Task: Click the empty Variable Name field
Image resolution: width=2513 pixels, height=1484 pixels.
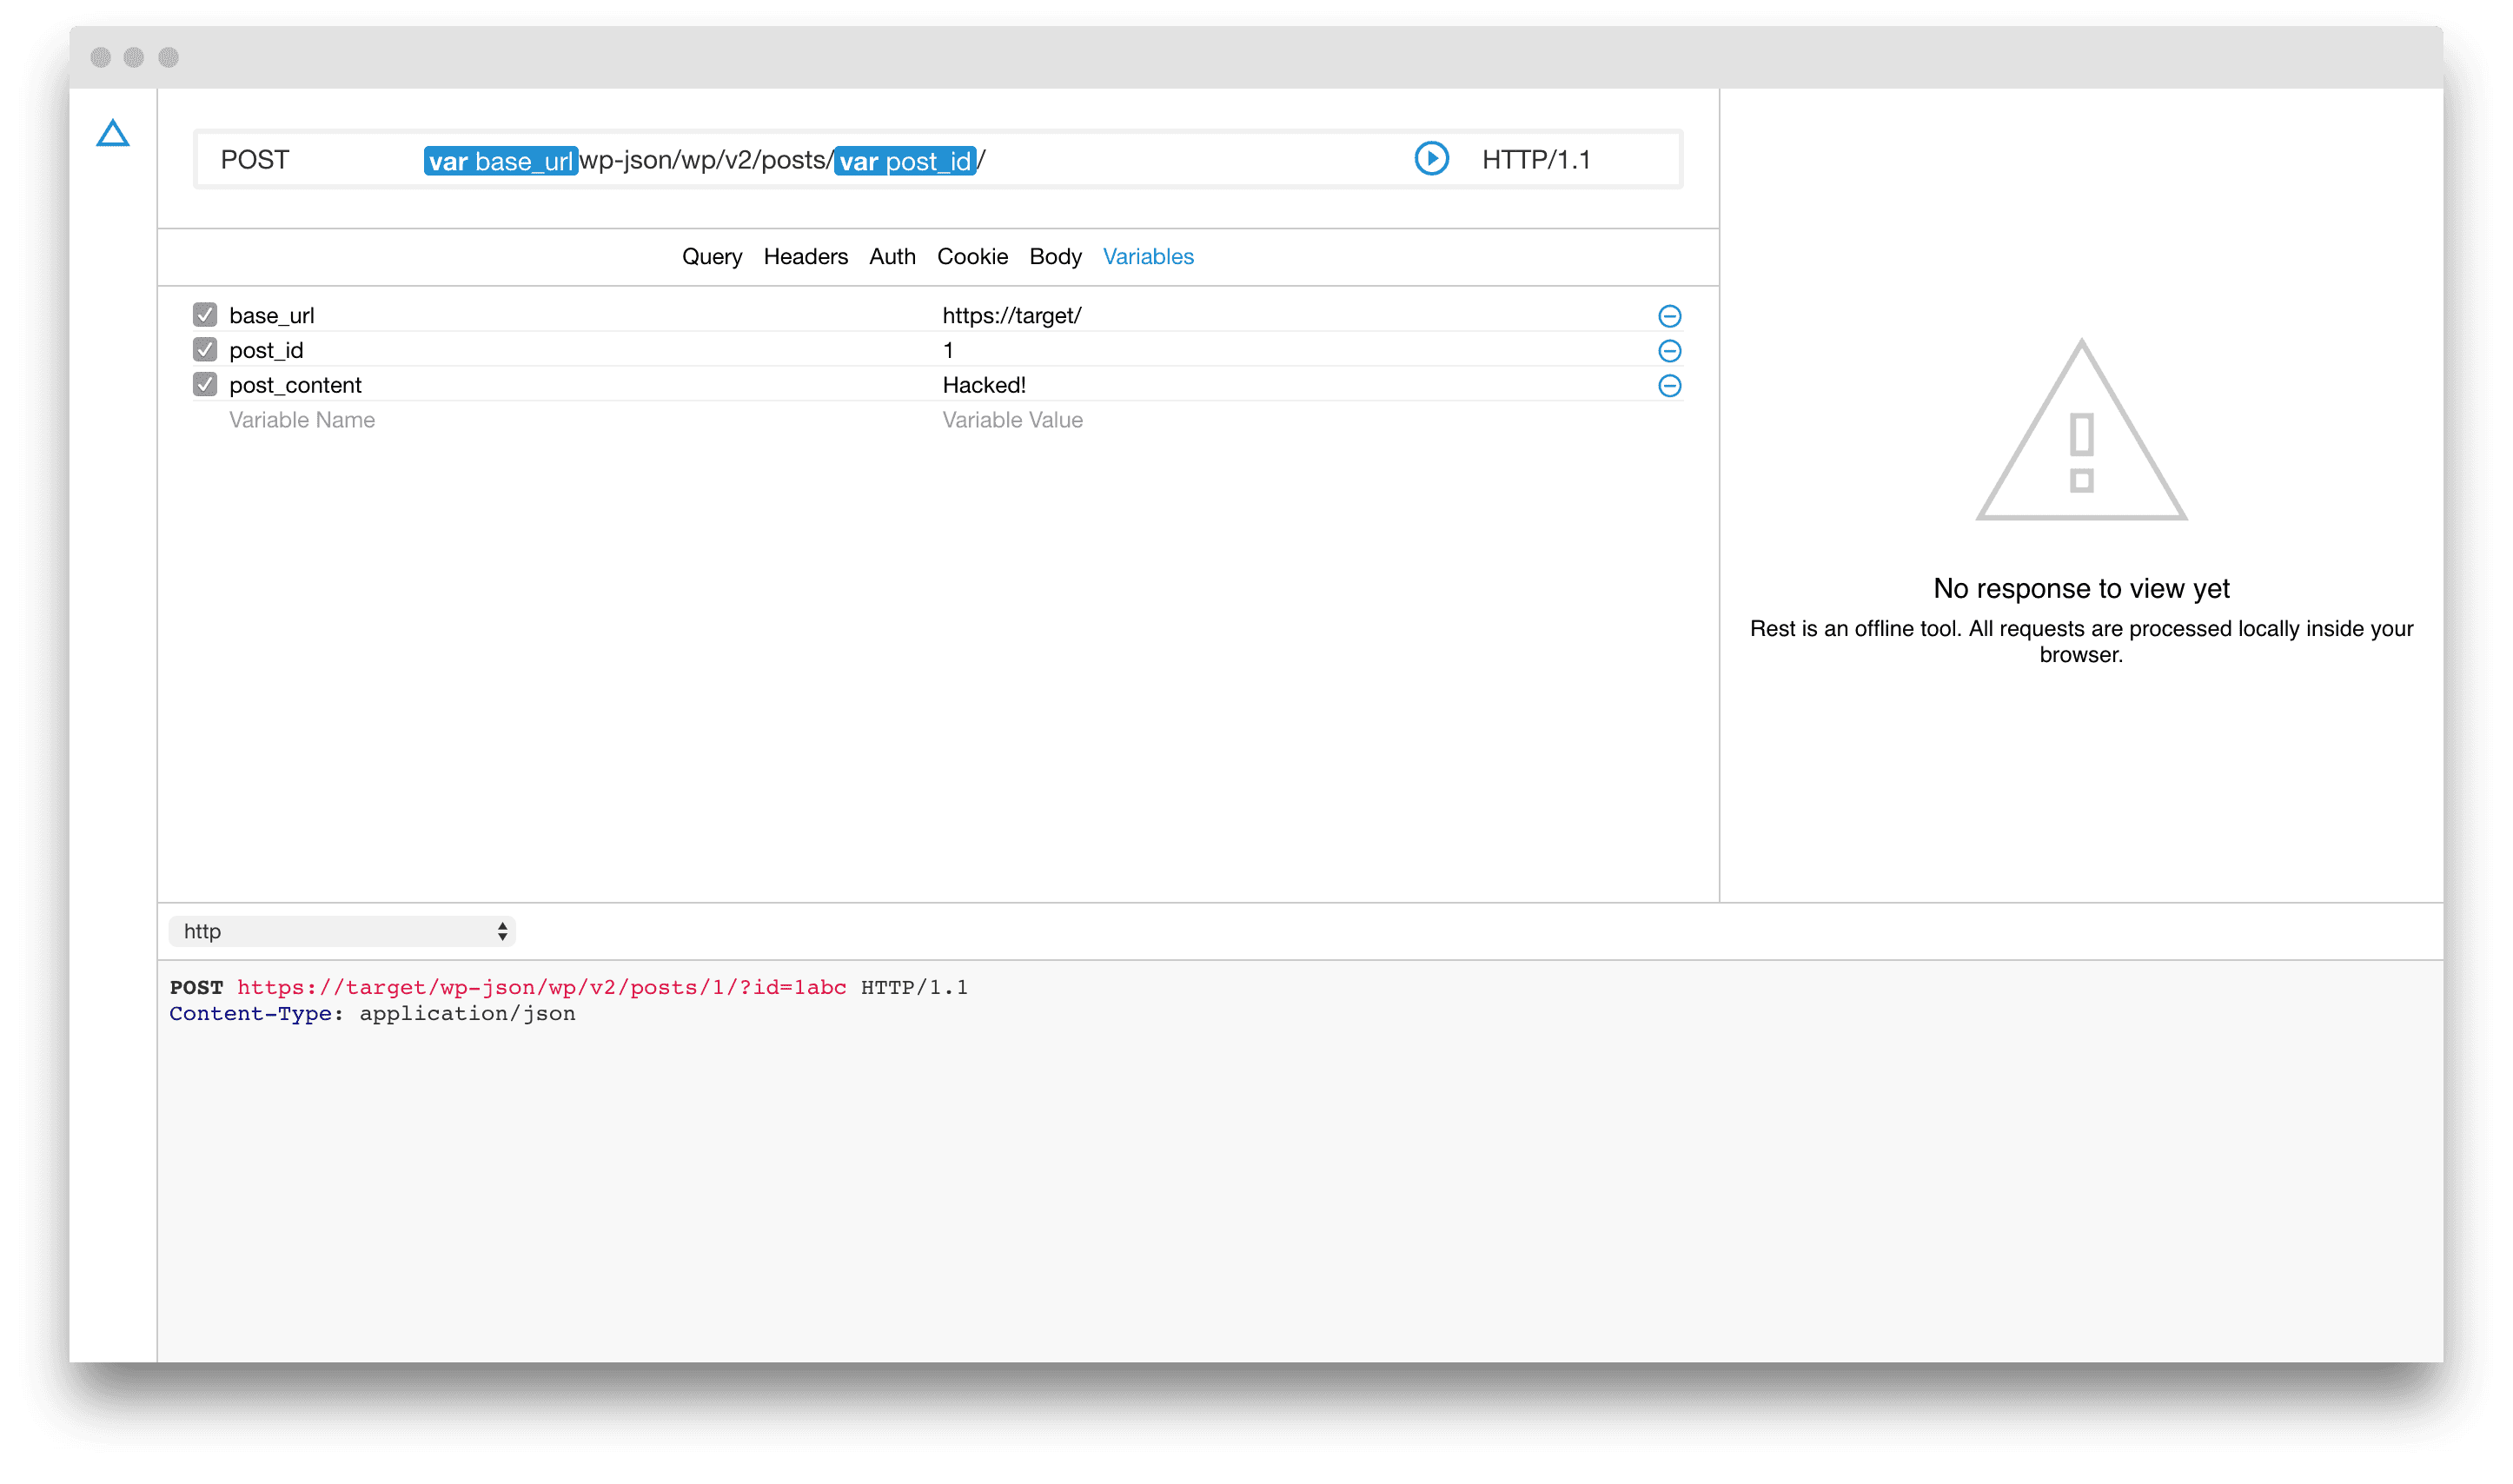Action: (302, 420)
